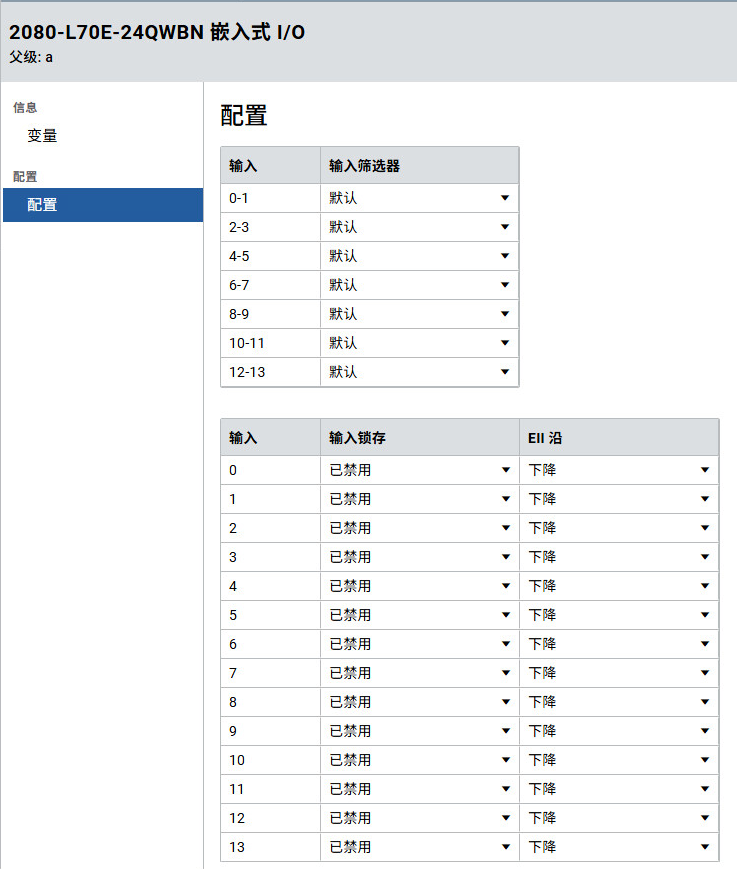This screenshot has height=869, width=737.
Task: Click the 12-13 input range cell
Action: [270, 372]
